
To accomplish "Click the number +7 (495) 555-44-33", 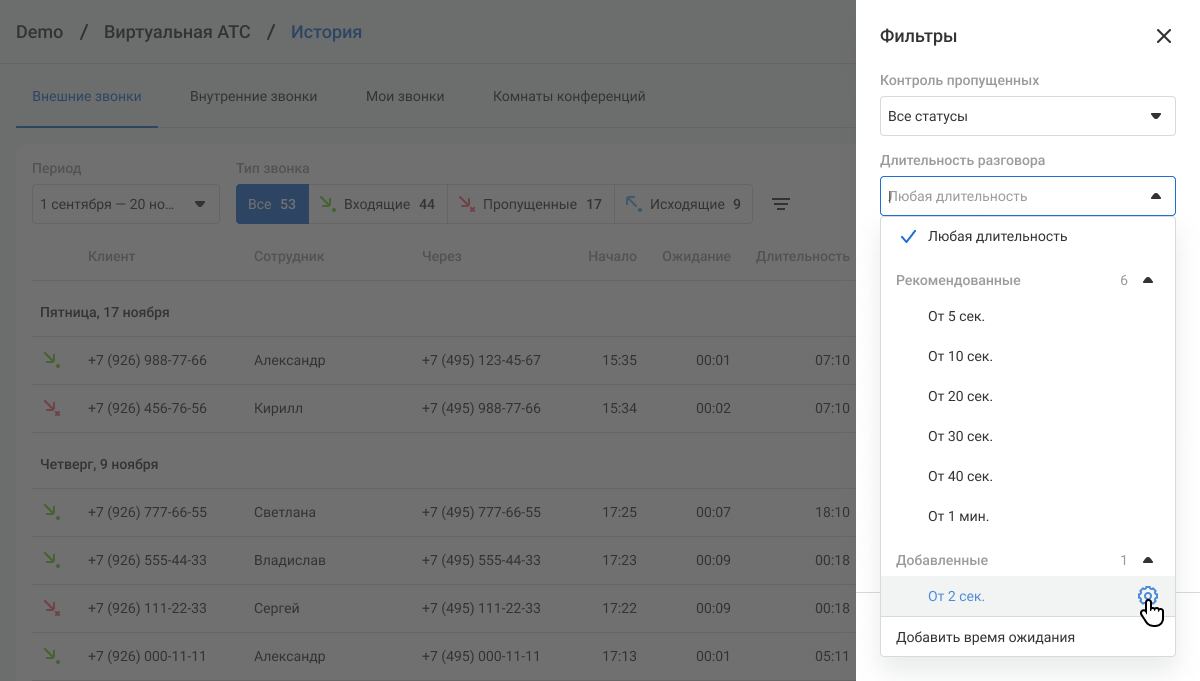I will 481,560.
